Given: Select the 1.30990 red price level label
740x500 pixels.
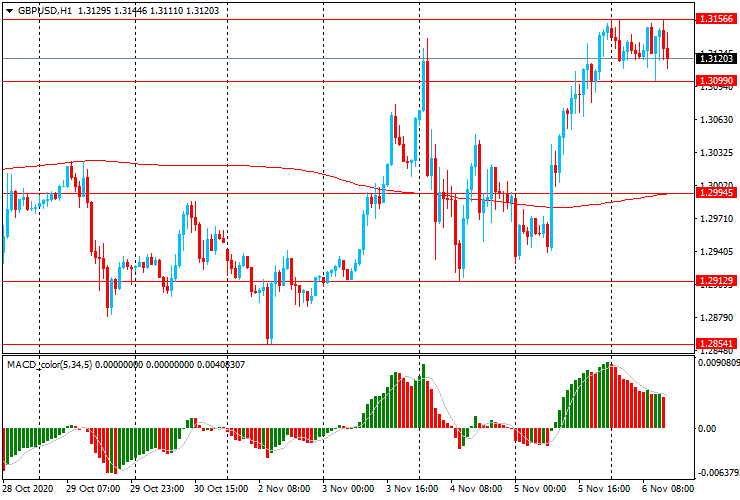Looking at the screenshot, I should pyautogui.click(x=716, y=81).
